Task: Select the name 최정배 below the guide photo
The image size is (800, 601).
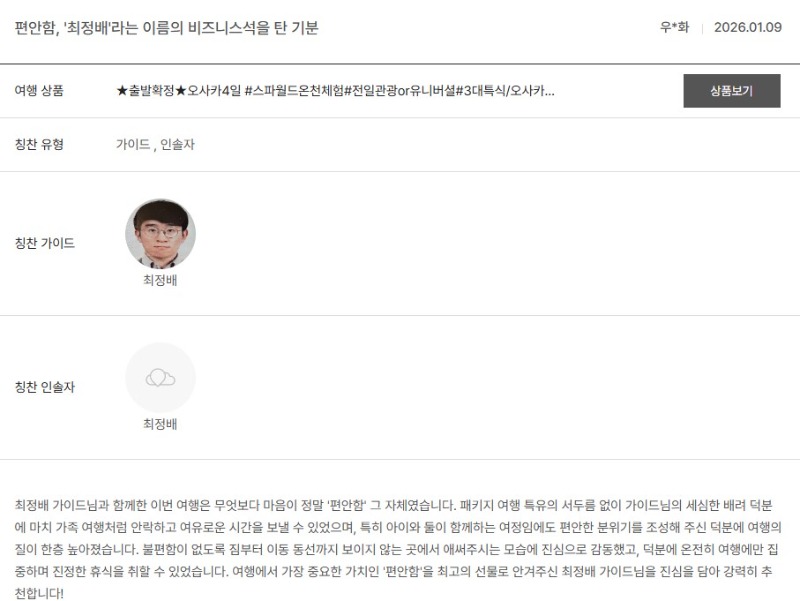Action: [x=160, y=281]
